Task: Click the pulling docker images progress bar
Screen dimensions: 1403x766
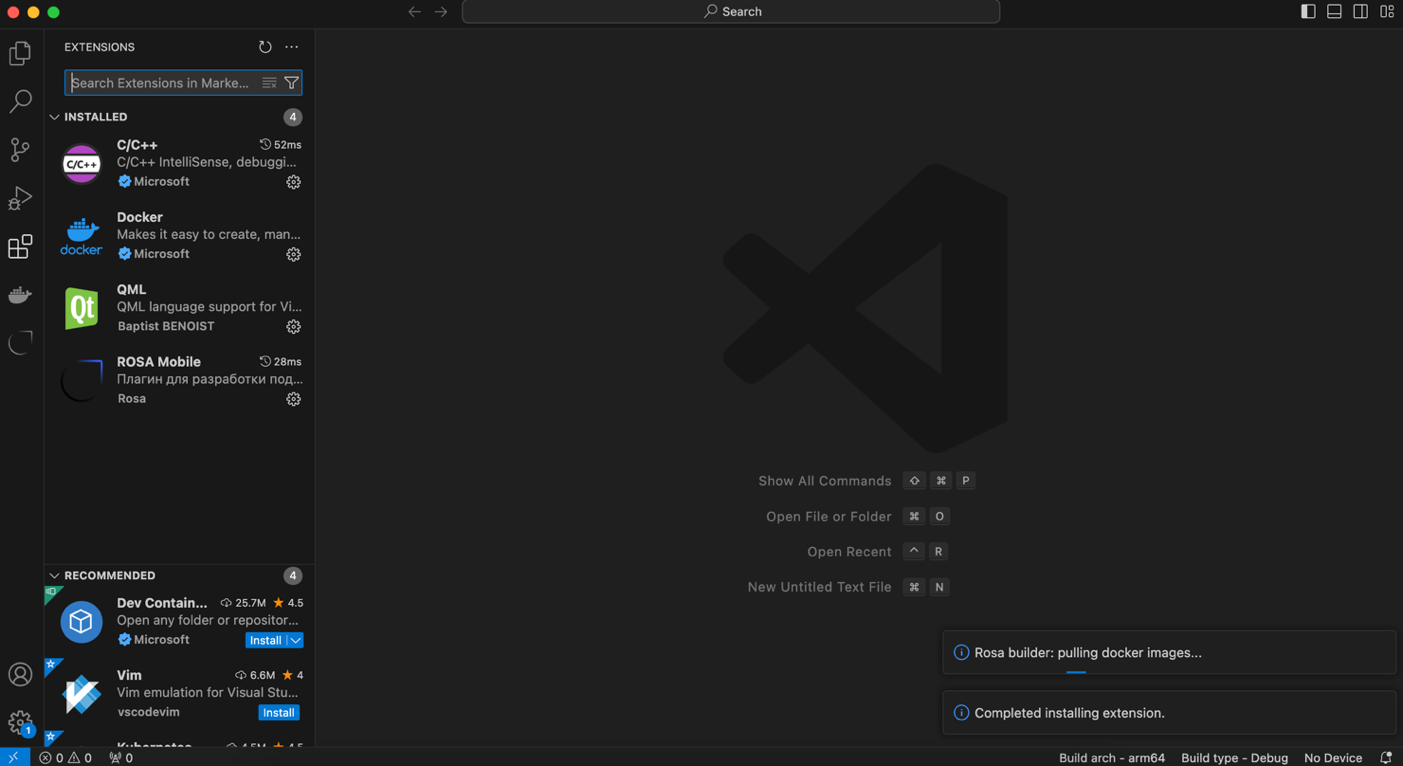Action: pos(1076,672)
